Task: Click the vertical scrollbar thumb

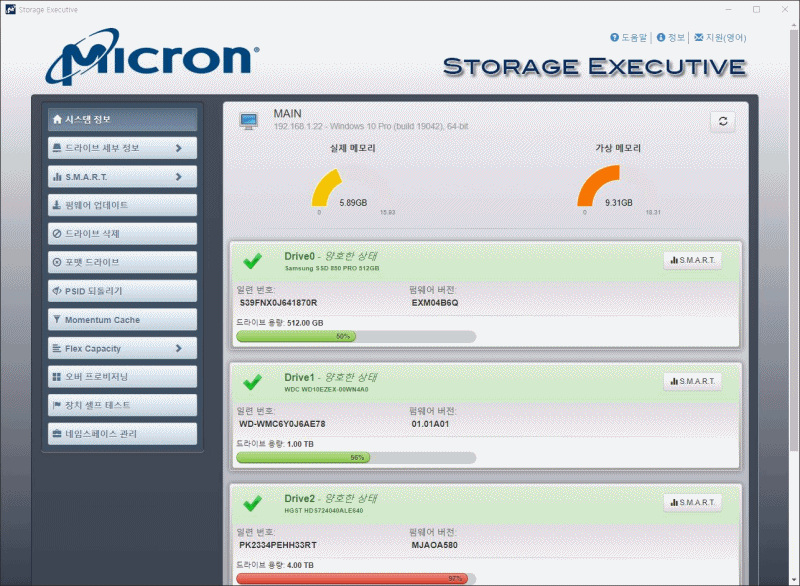Action: pyautogui.click(x=794, y=240)
